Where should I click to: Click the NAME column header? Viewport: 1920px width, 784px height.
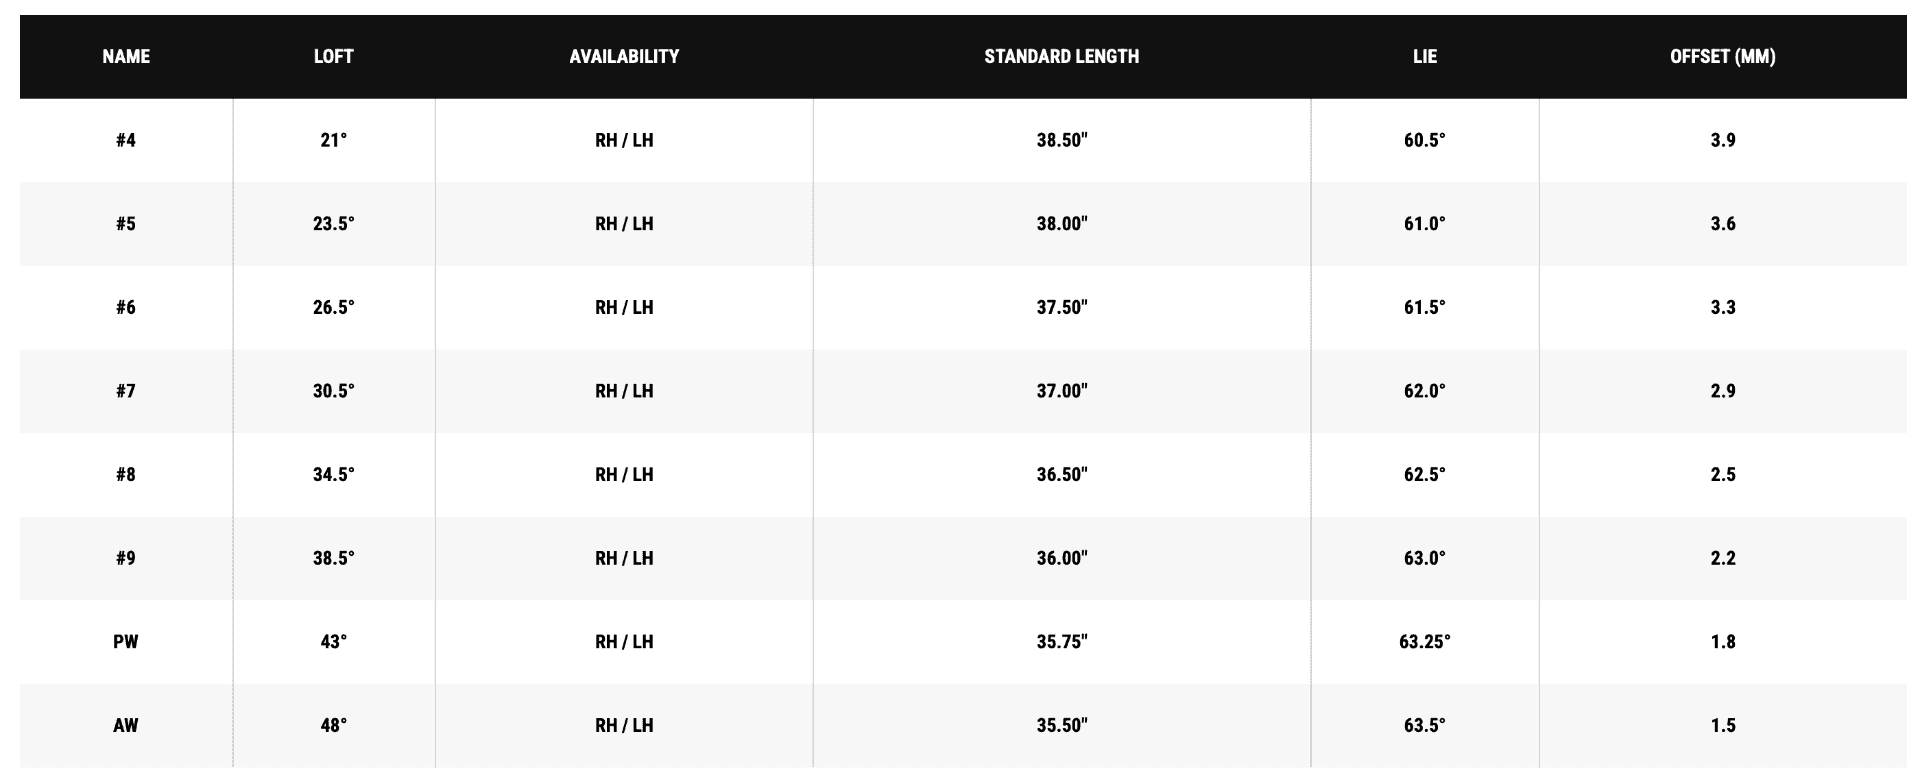pyautogui.click(x=126, y=57)
